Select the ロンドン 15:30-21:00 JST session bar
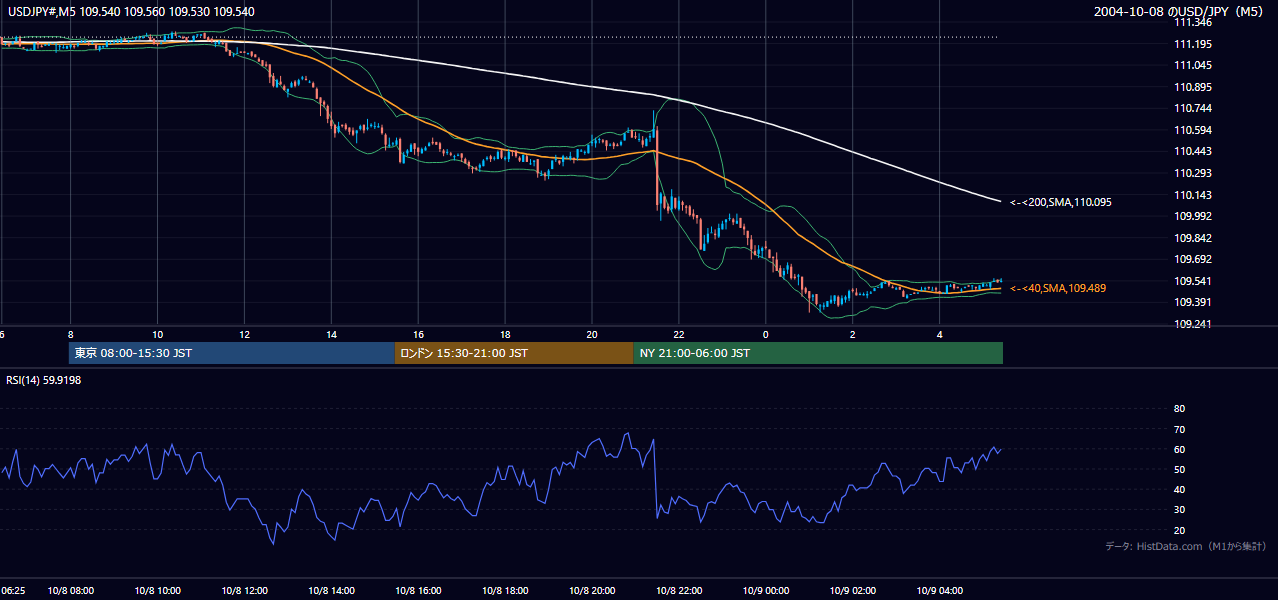Image resolution: width=1278 pixels, height=600 pixels. (514, 353)
